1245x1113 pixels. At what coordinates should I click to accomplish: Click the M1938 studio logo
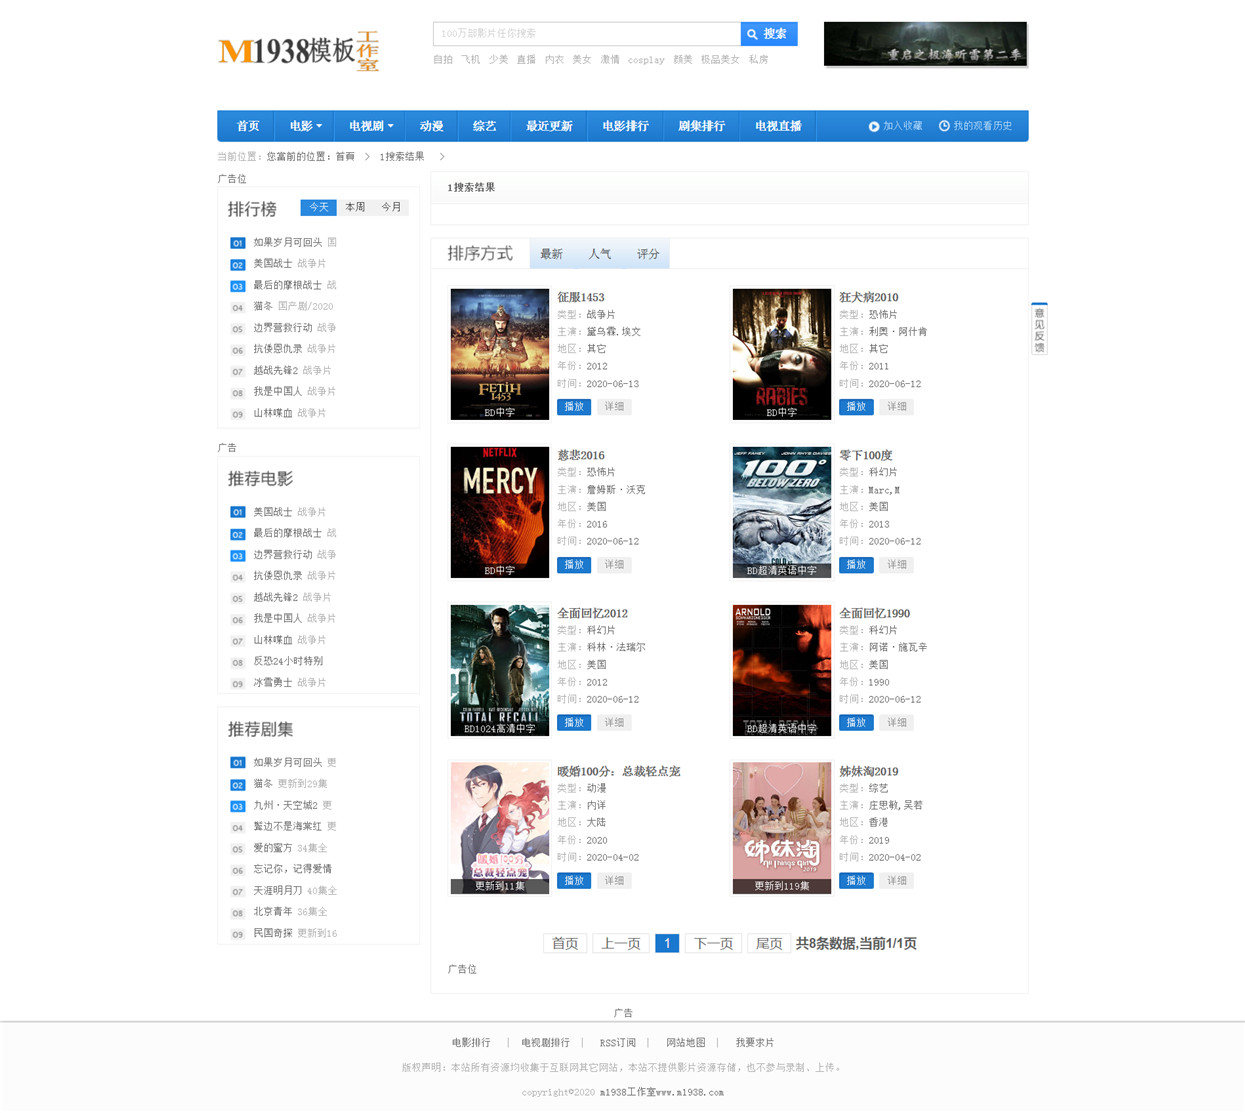pyautogui.click(x=298, y=50)
